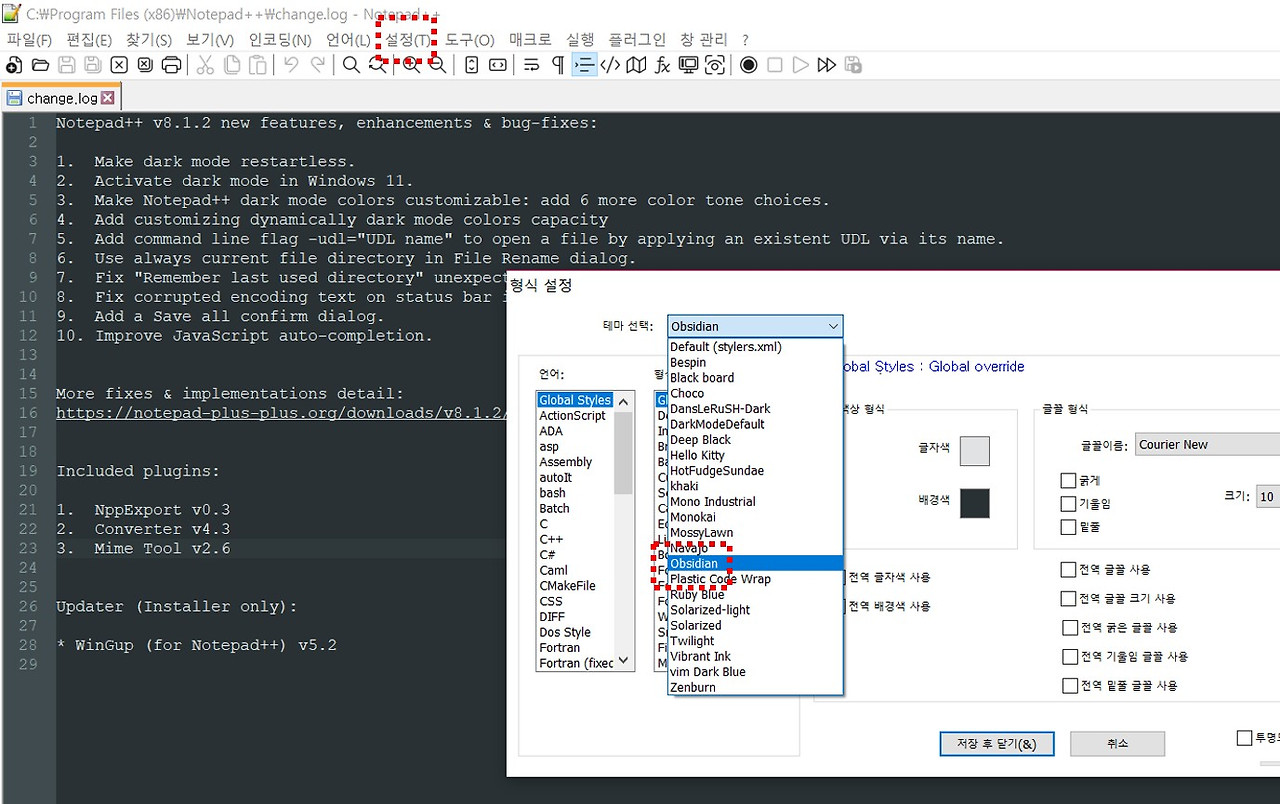Open the 글자색 foreground color swatch
Image resolution: width=1280 pixels, height=804 pixels.
974,451
